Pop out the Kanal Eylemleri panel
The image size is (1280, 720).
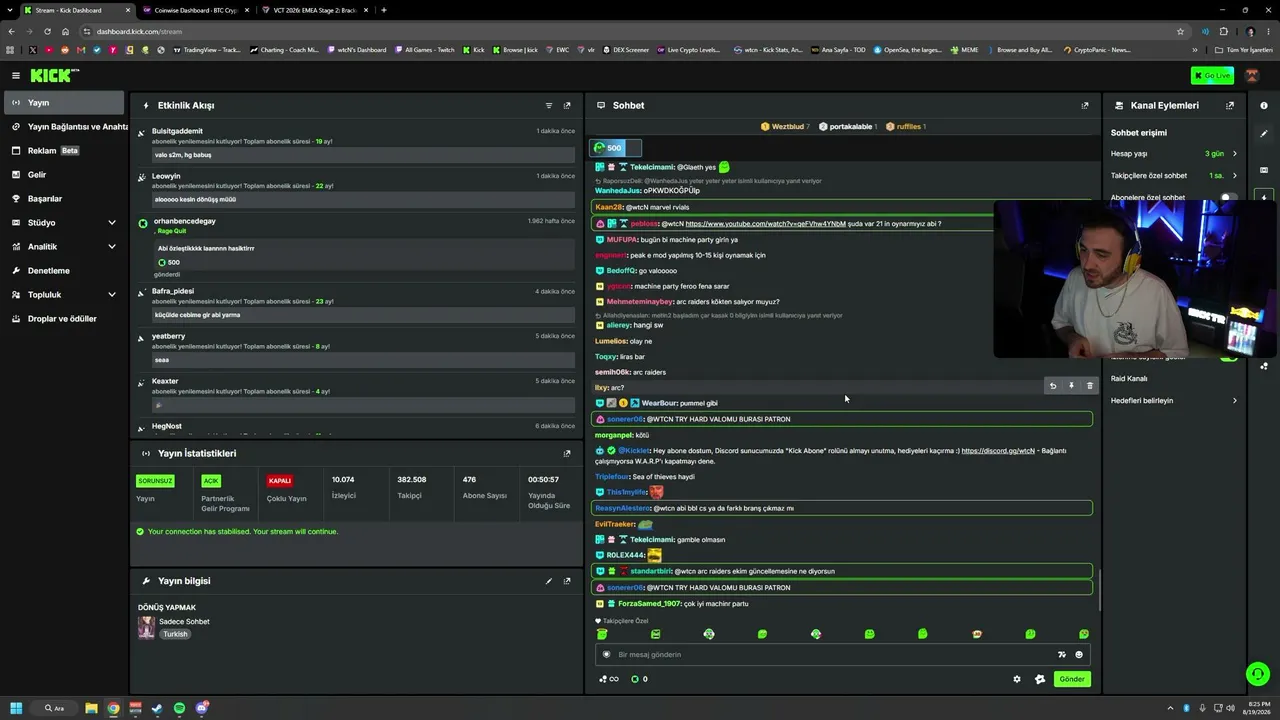click(x=1230, y=105)
